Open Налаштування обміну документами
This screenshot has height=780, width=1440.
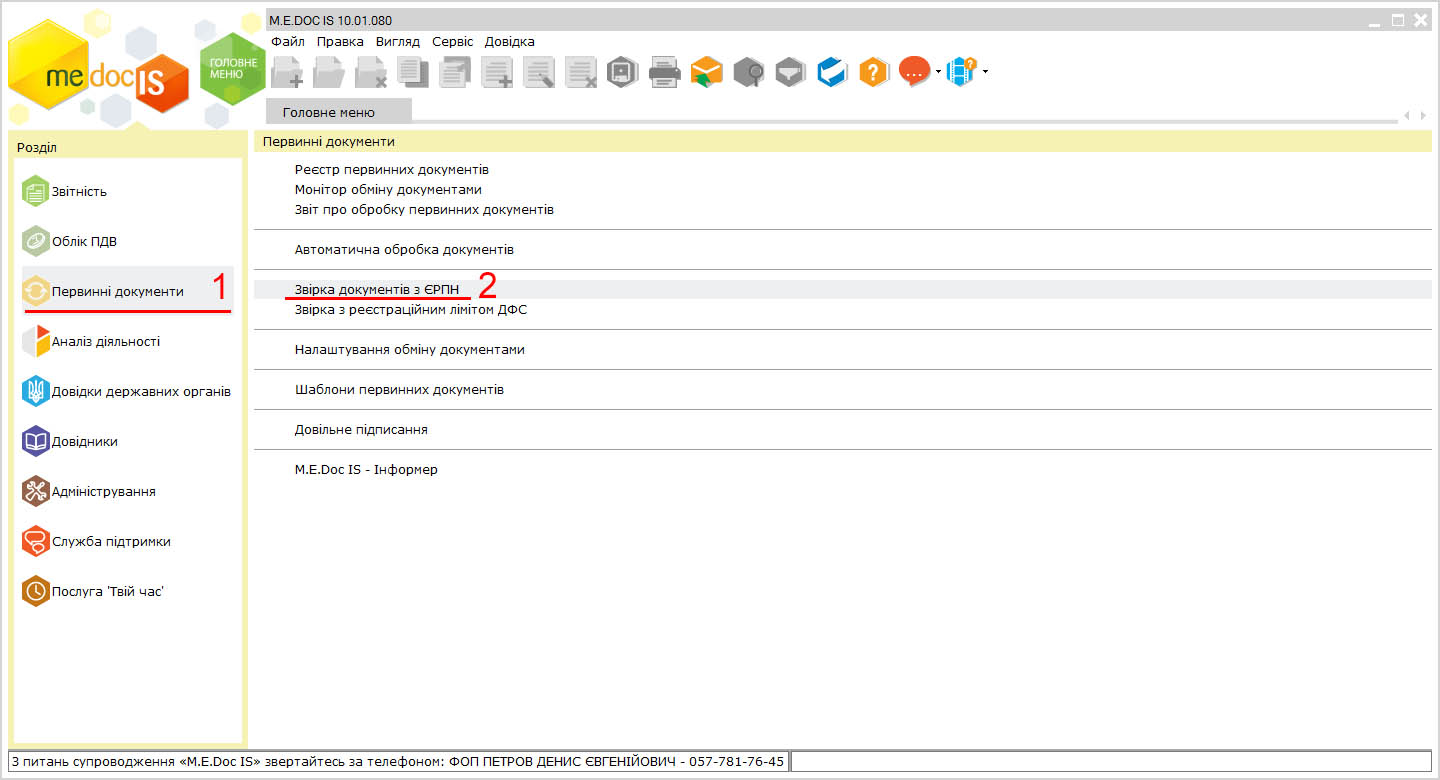point(410,350)
